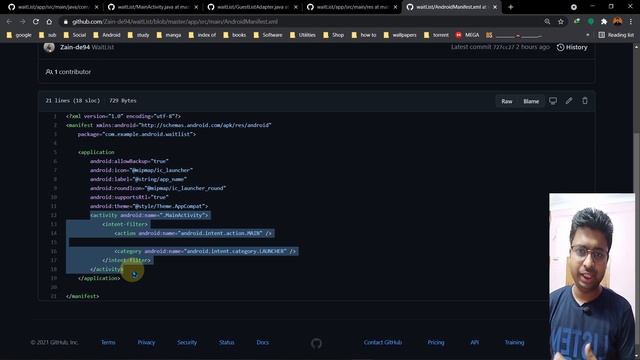
Task: Open the Shop bookmarks folder
Action: point(333,35)
